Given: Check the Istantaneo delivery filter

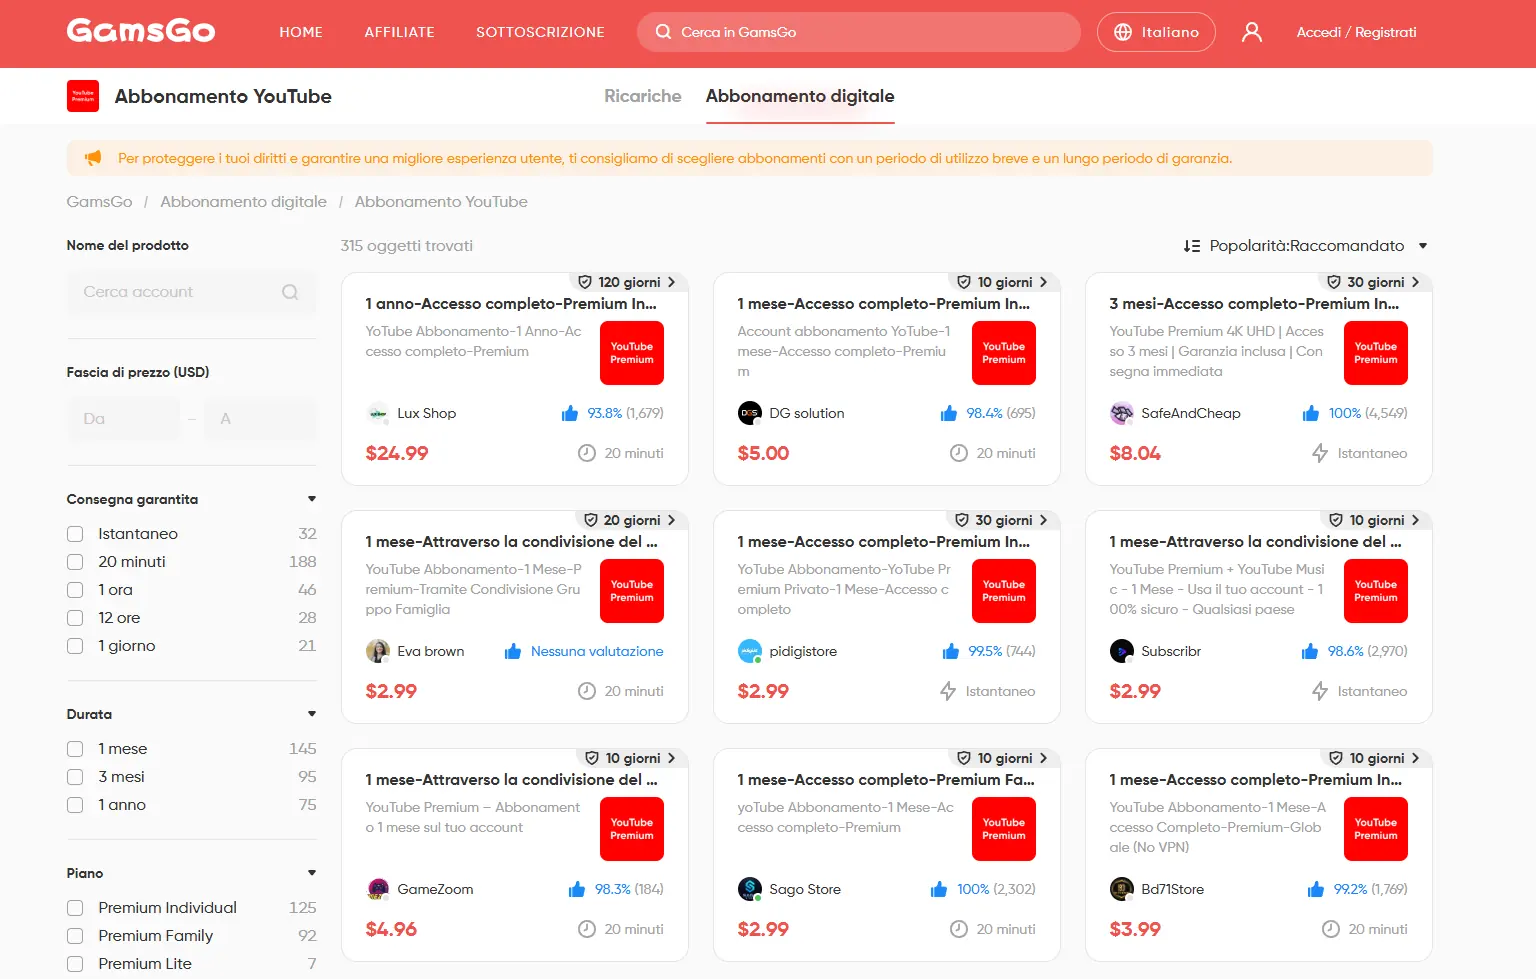Looking at the screenshot, I should coord(75,534).
